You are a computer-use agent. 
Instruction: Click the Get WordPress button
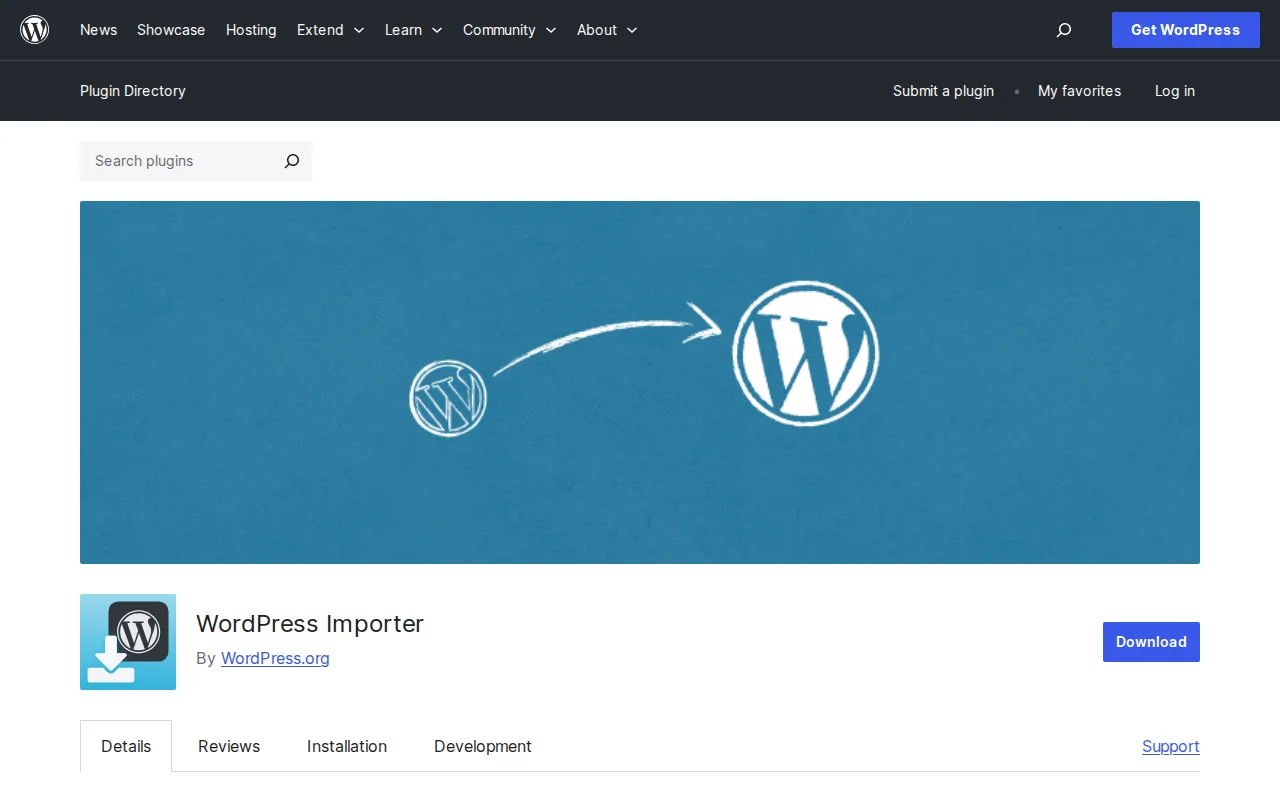point(1185,30)
